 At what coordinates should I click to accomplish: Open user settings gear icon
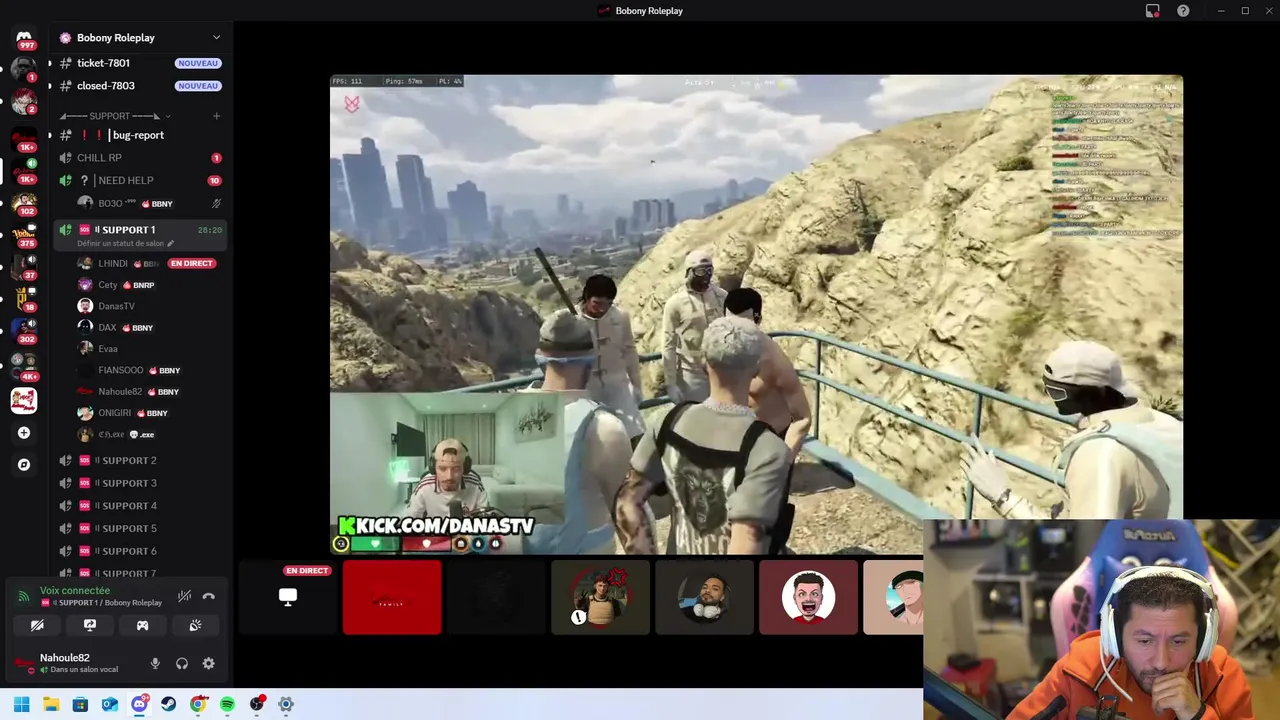point(208,663)
